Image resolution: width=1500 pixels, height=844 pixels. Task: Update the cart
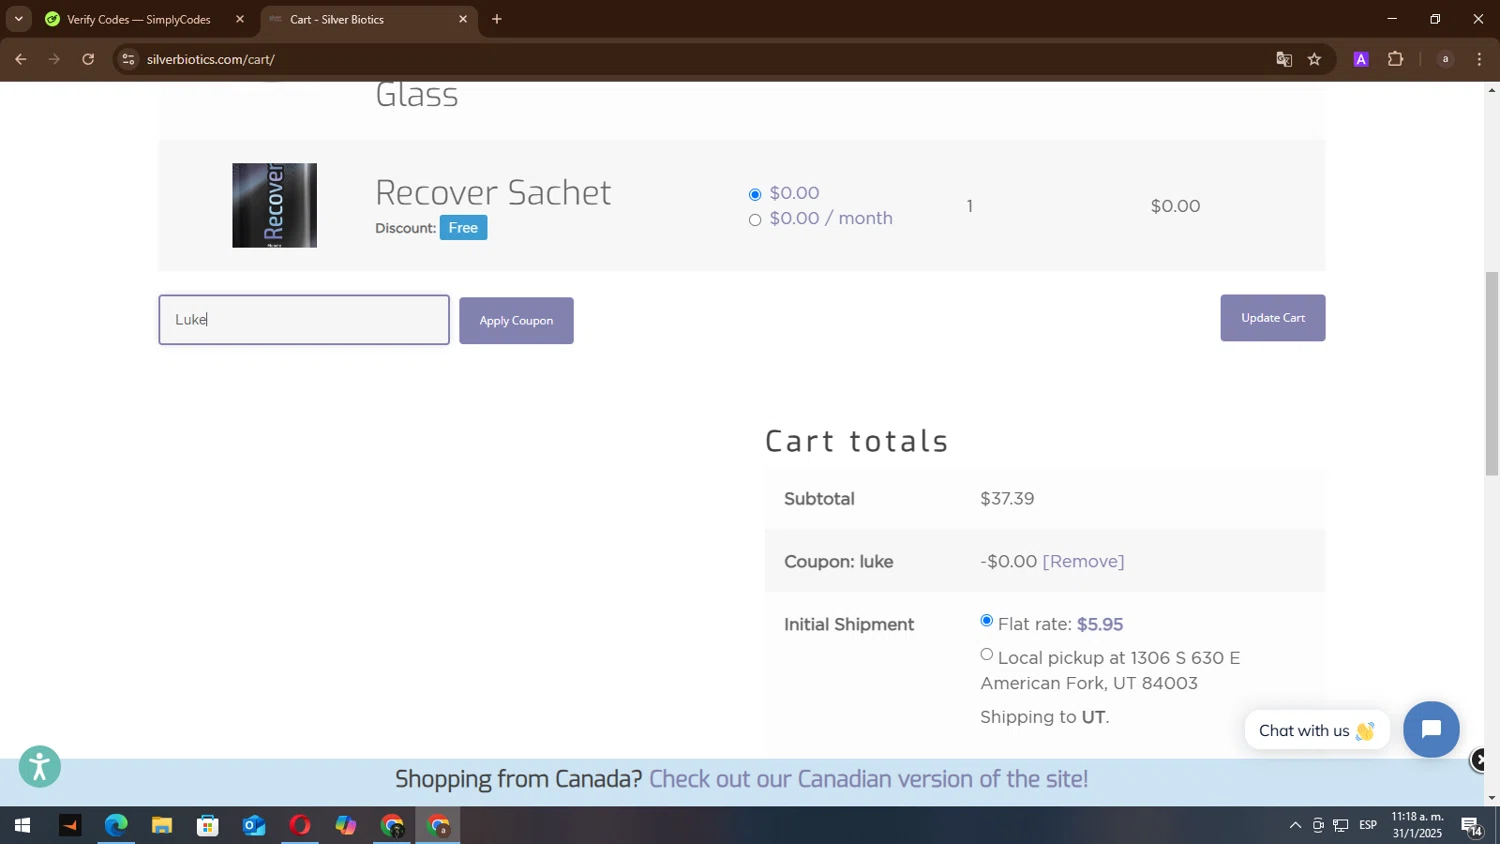tap(1273, 318)
